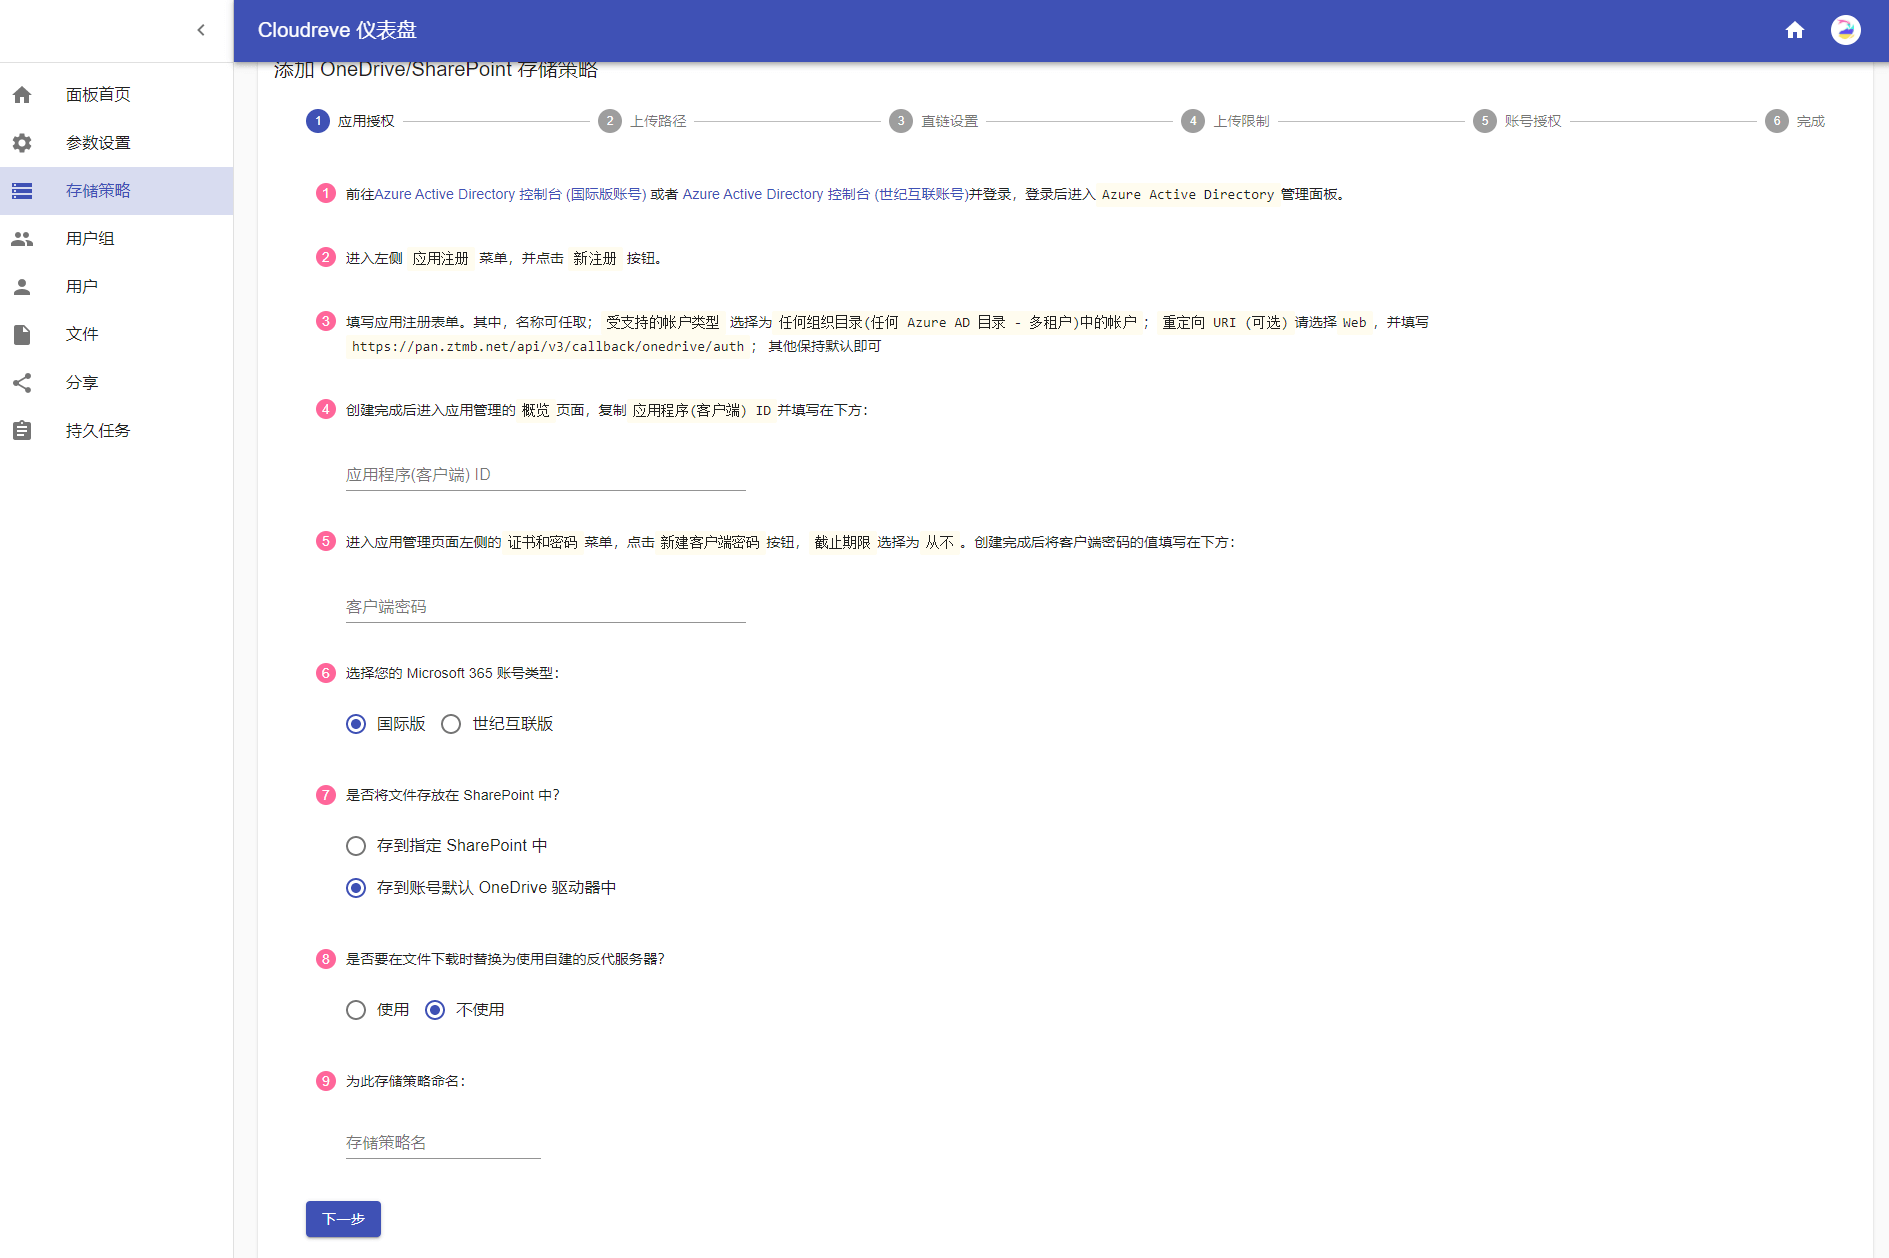Focus the 应用程序(客户端) ID field
The width and height of the screenshot is (1889, 1258).
(546, 475)
